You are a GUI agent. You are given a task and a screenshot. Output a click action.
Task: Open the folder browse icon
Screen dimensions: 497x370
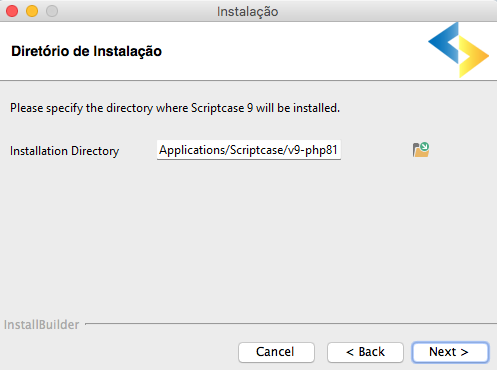click(421, 150)
